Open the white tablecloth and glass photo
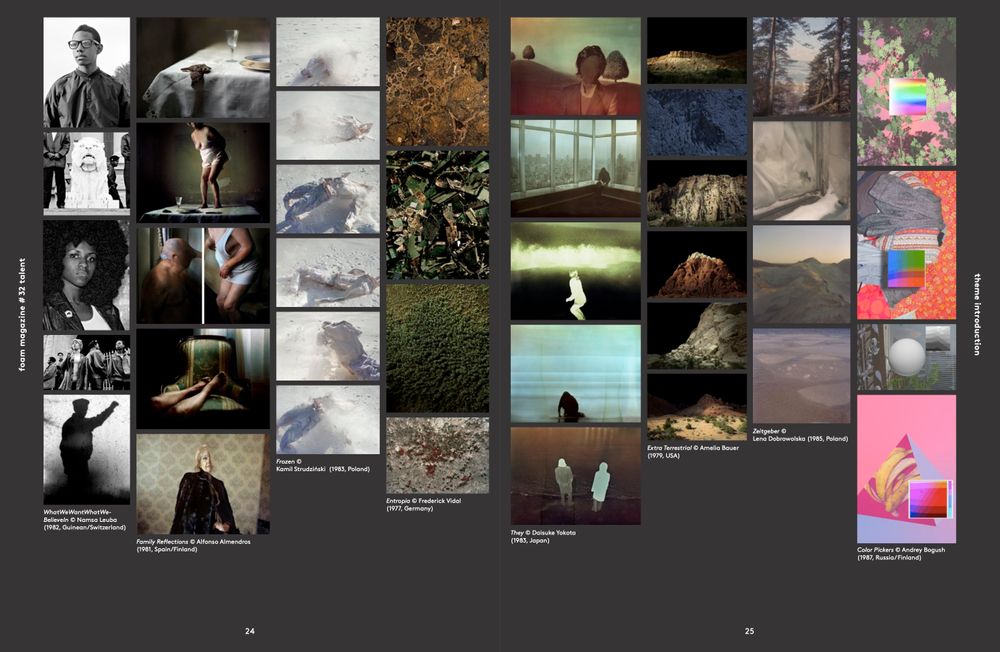This screenshot has width=1000, height=652. coord(203,67)
